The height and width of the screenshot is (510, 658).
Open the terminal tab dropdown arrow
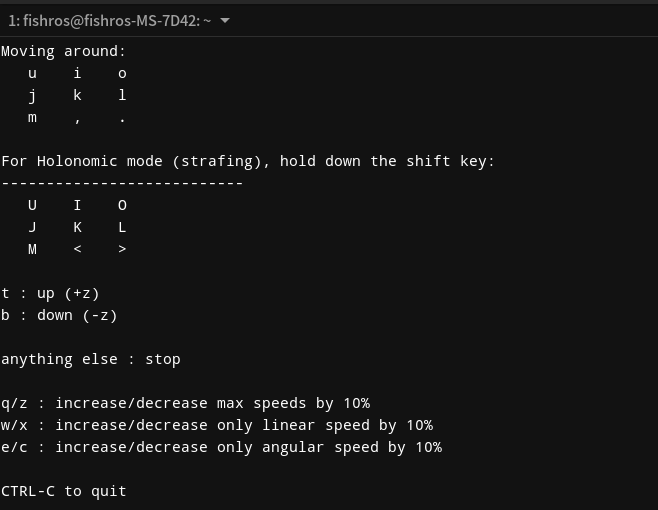(225, 20)
